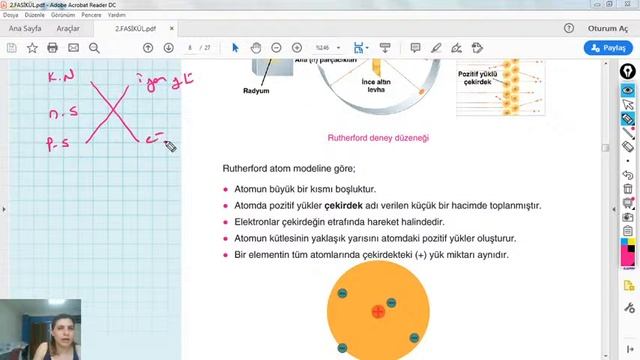Zoom out with the minus icon

[276, 48]
